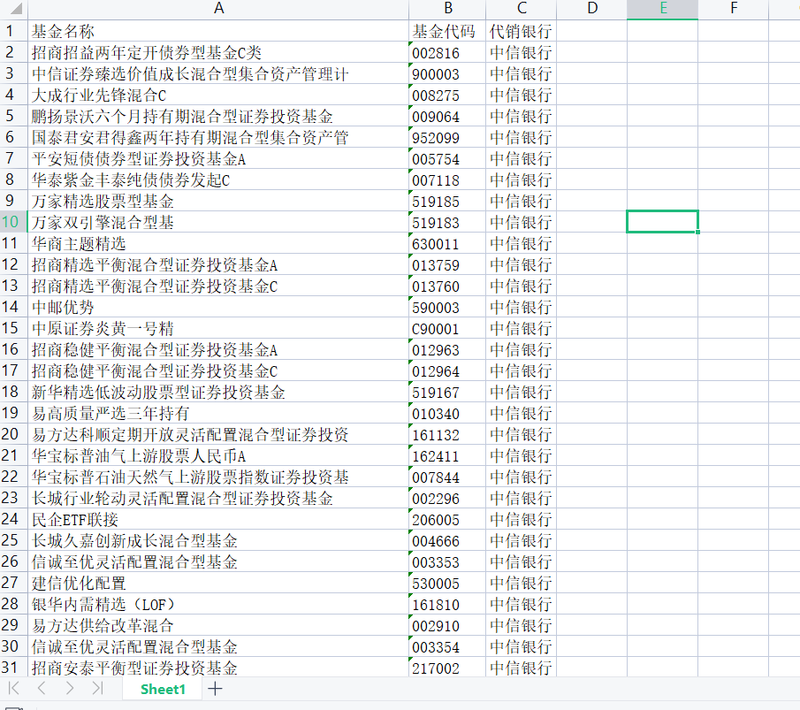Select fund code cell 630011
Screen dimensions: 800x710
pyautogui.click(x=447, y=243)
